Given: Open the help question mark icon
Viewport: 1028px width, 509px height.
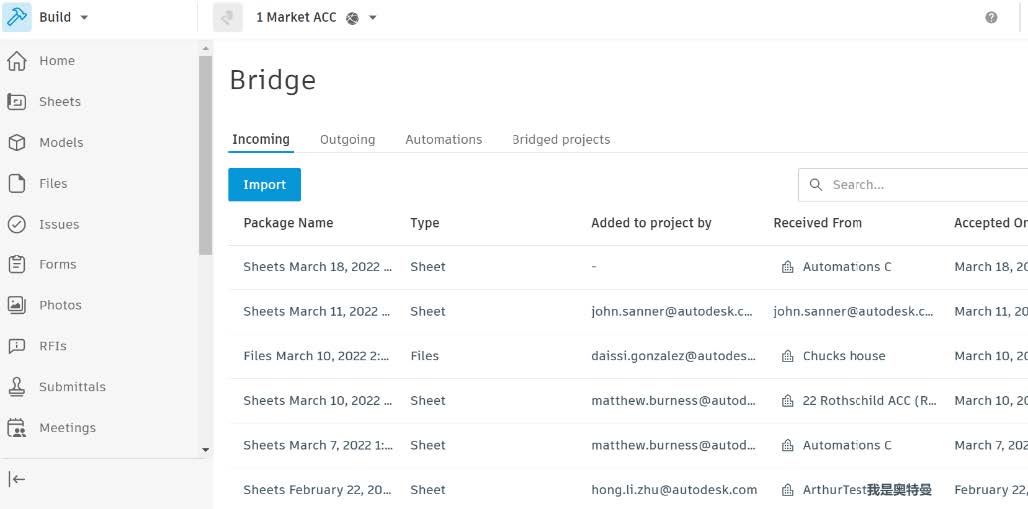Looking at the screenshot, I should tap(991, 18).
